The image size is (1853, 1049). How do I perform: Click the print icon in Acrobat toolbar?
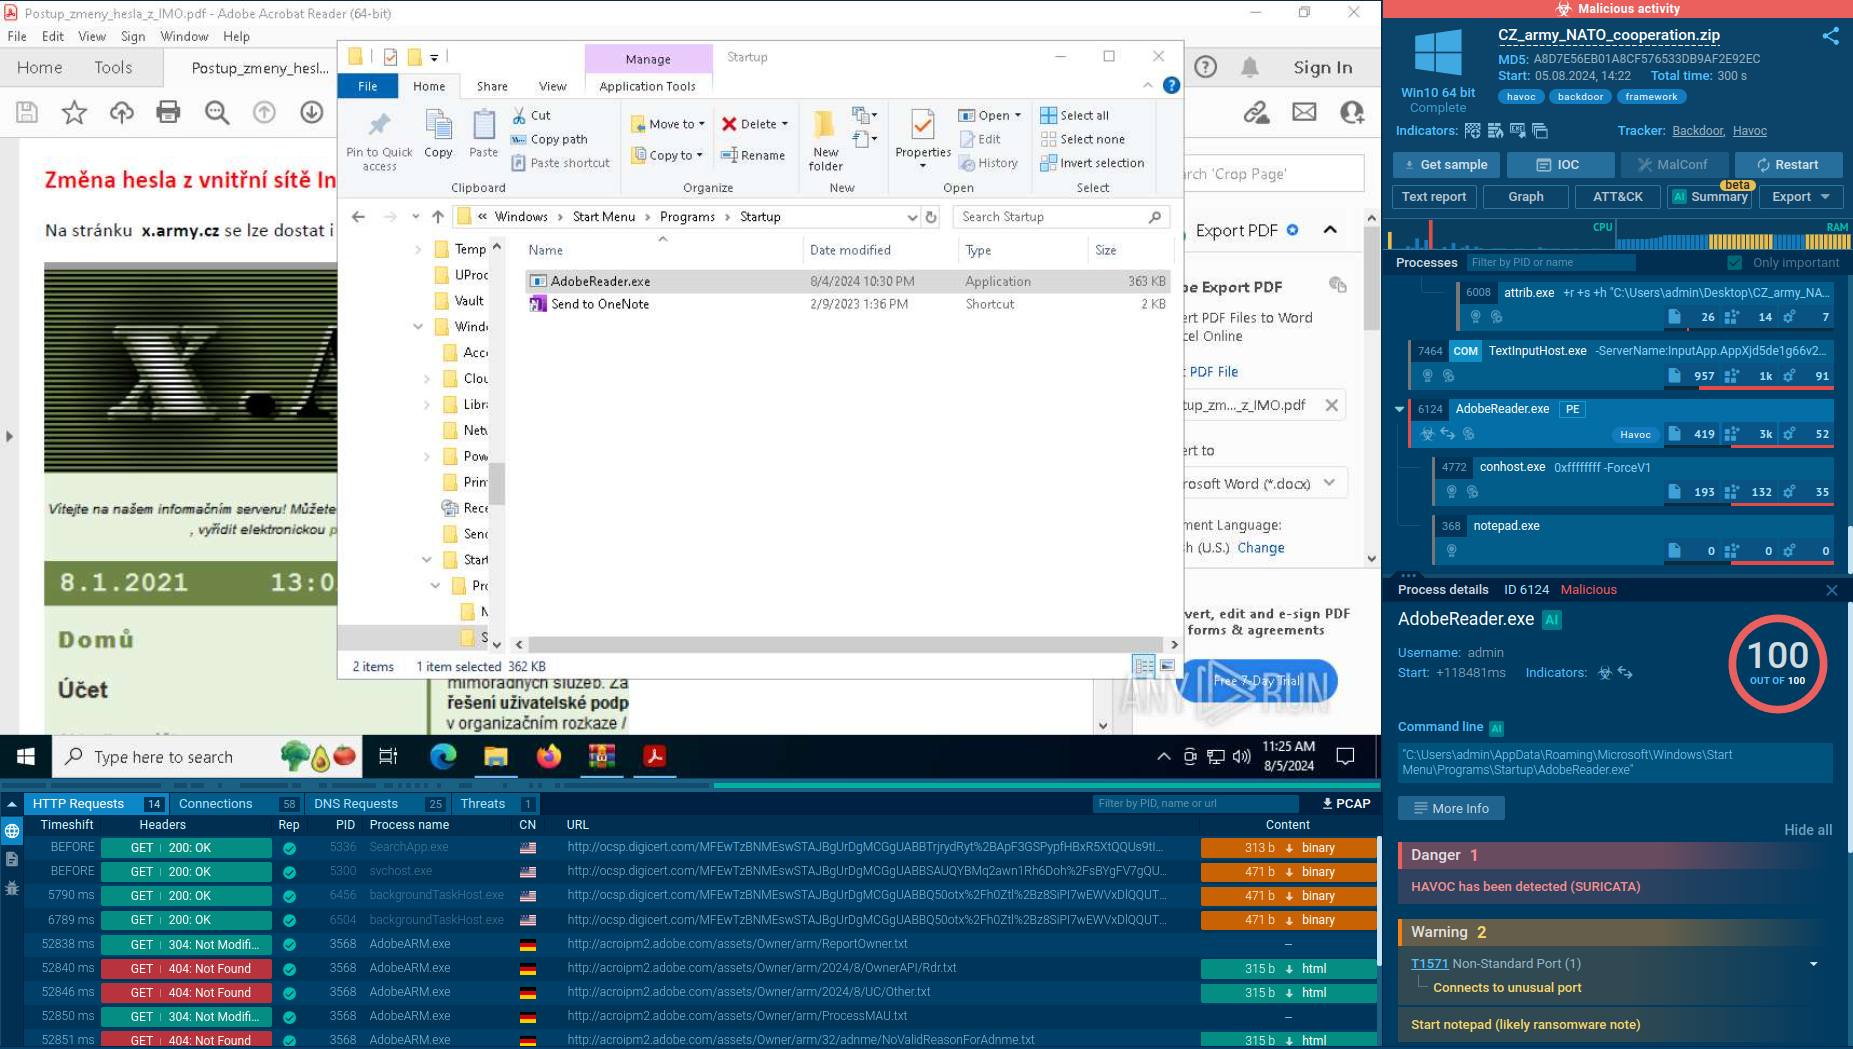[x=168, y=112]
